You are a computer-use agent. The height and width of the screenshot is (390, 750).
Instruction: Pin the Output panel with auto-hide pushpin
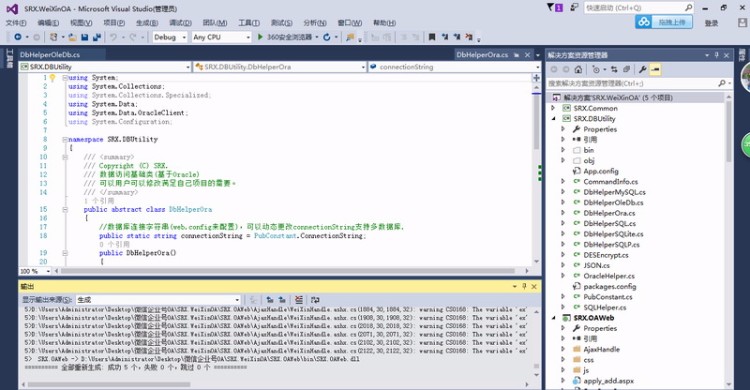(524, 286)
